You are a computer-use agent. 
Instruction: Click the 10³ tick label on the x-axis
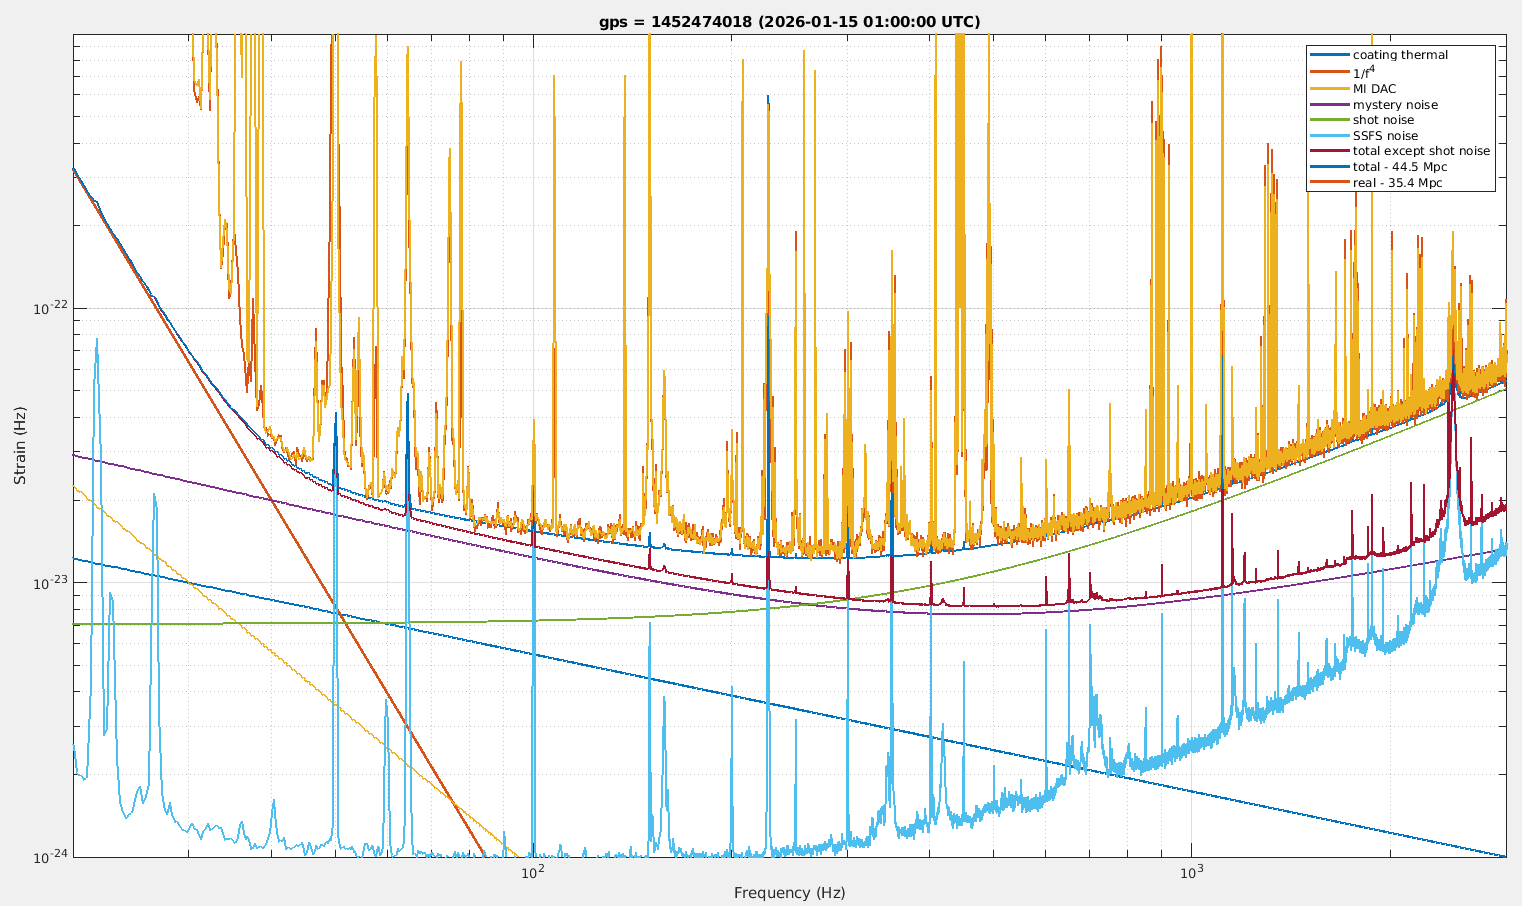point(1190,872)
